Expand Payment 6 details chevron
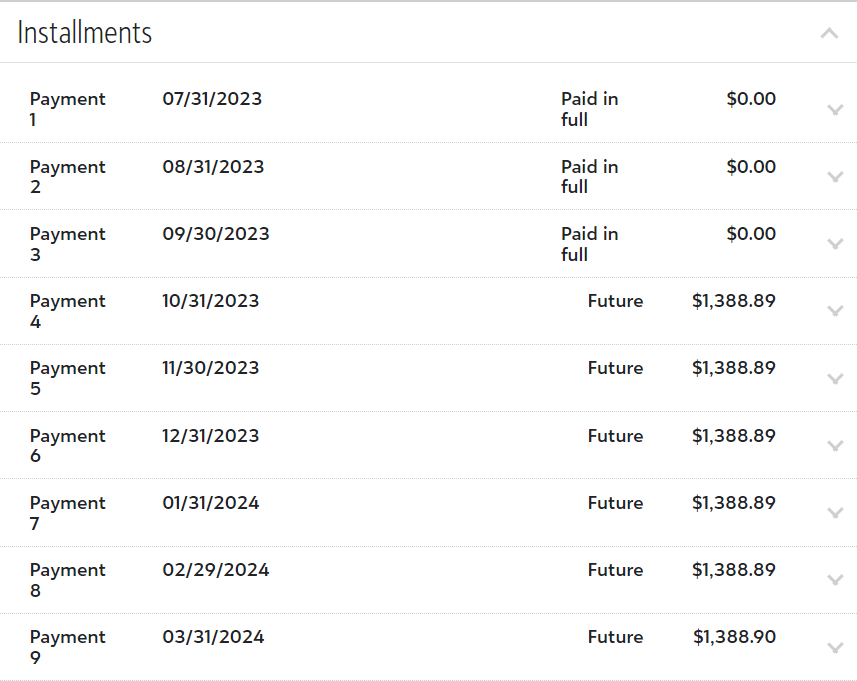 point(836,446)
